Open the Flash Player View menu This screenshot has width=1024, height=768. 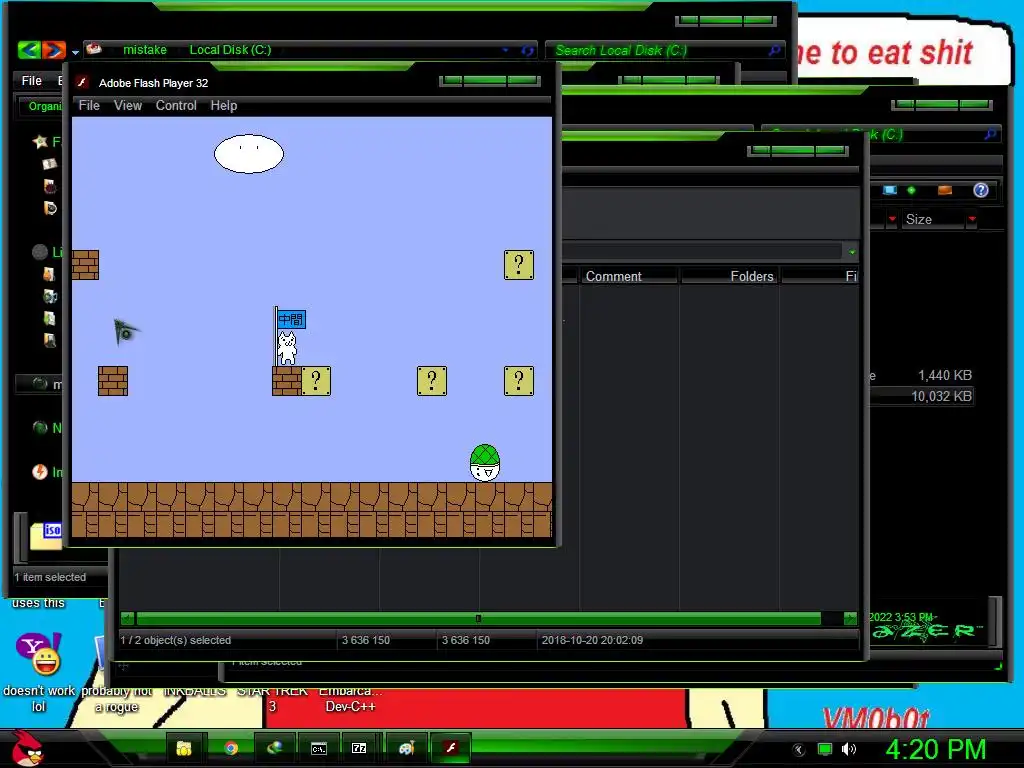coord(127,105)
